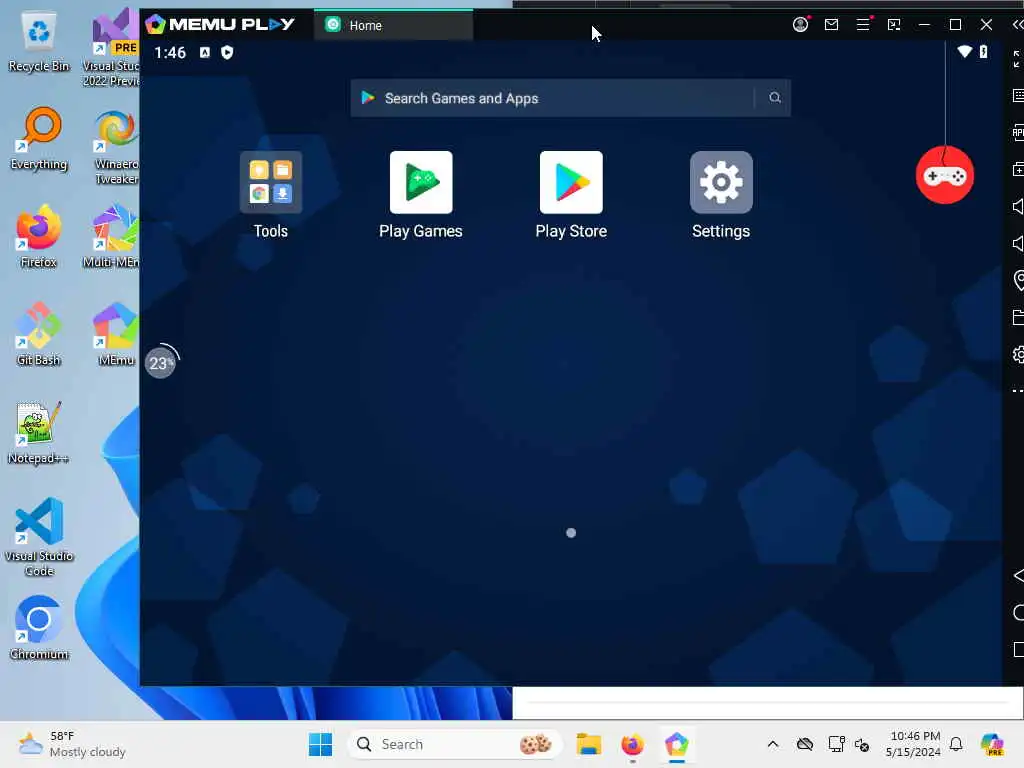Open MEmu mail notifications icon
The image size is (1024, 768).
click(x=831, y=25)
